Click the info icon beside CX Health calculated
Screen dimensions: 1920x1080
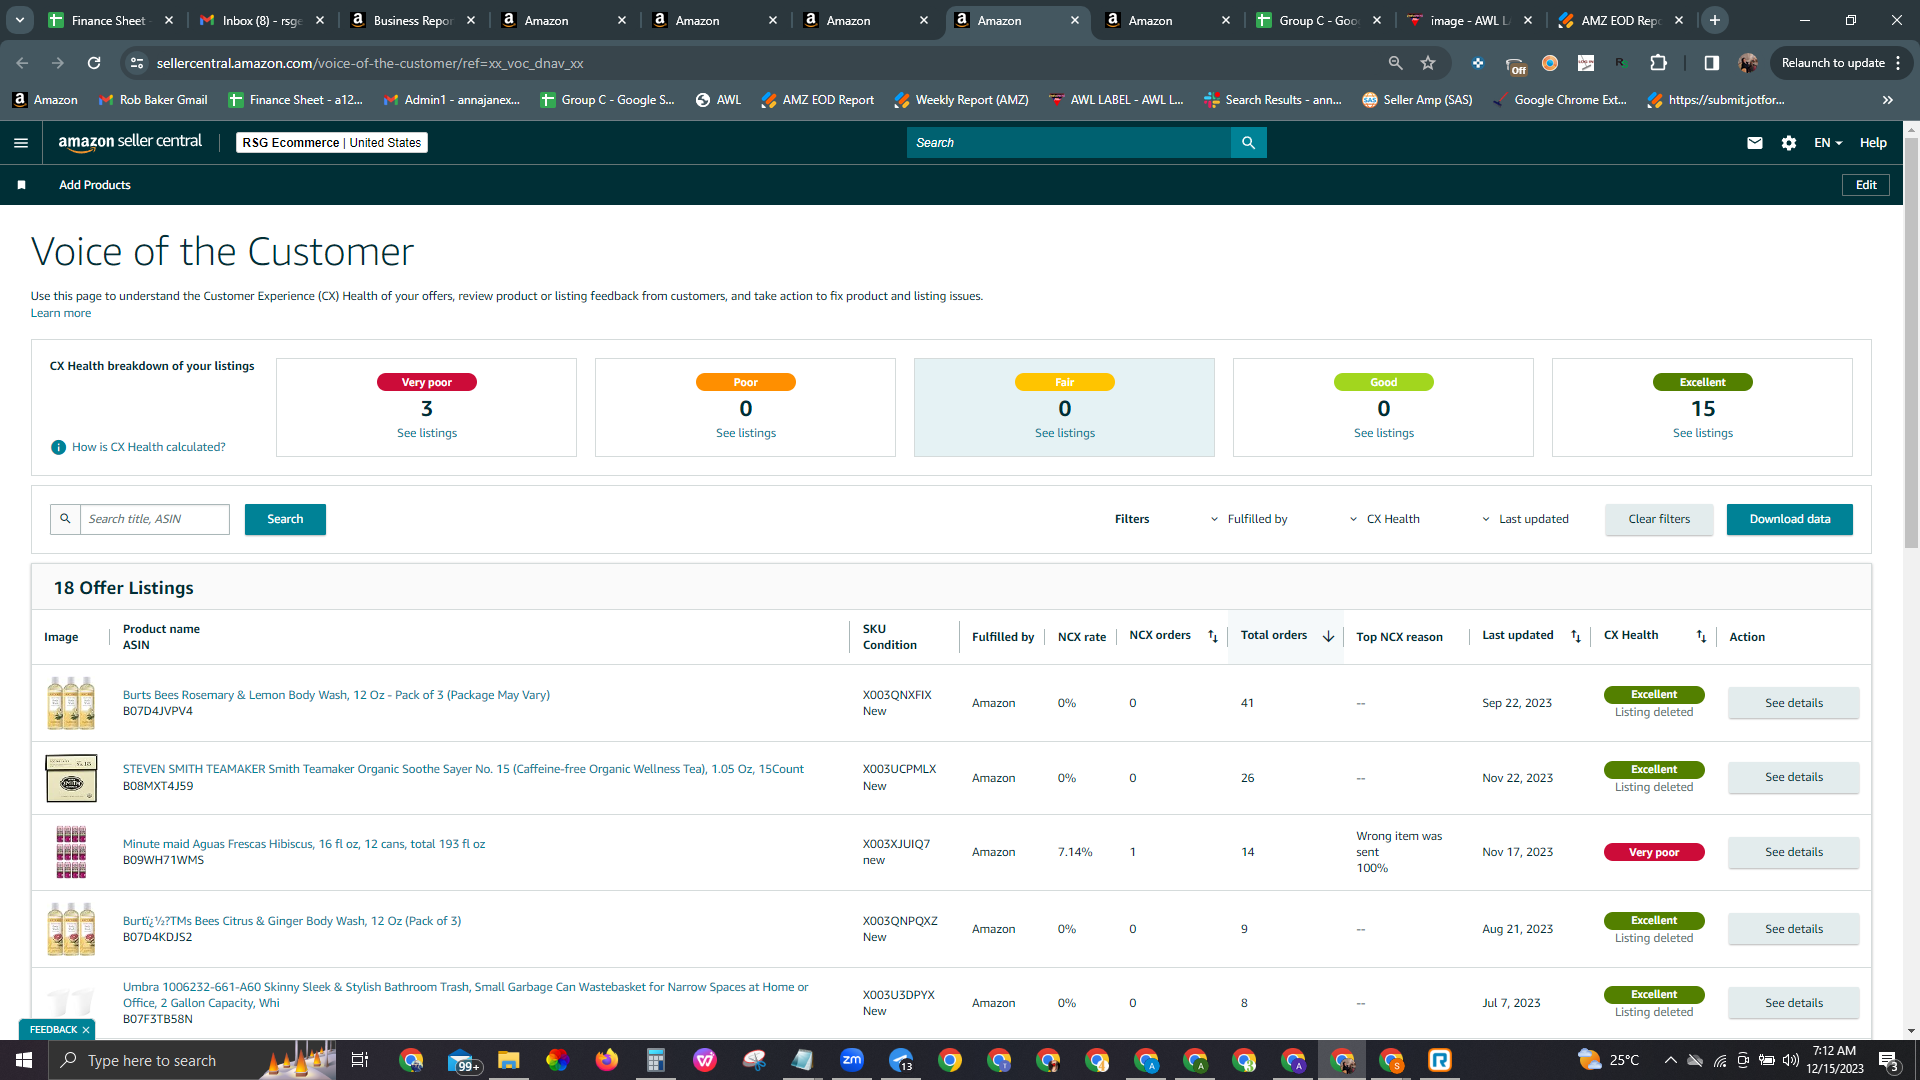(x=59, y=447)
